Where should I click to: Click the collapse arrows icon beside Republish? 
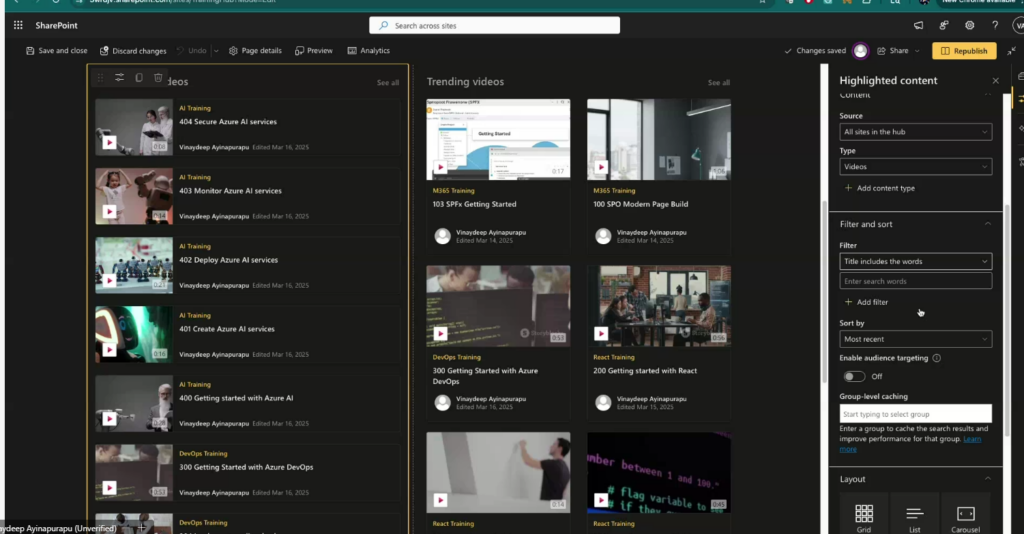point(1012,51)
